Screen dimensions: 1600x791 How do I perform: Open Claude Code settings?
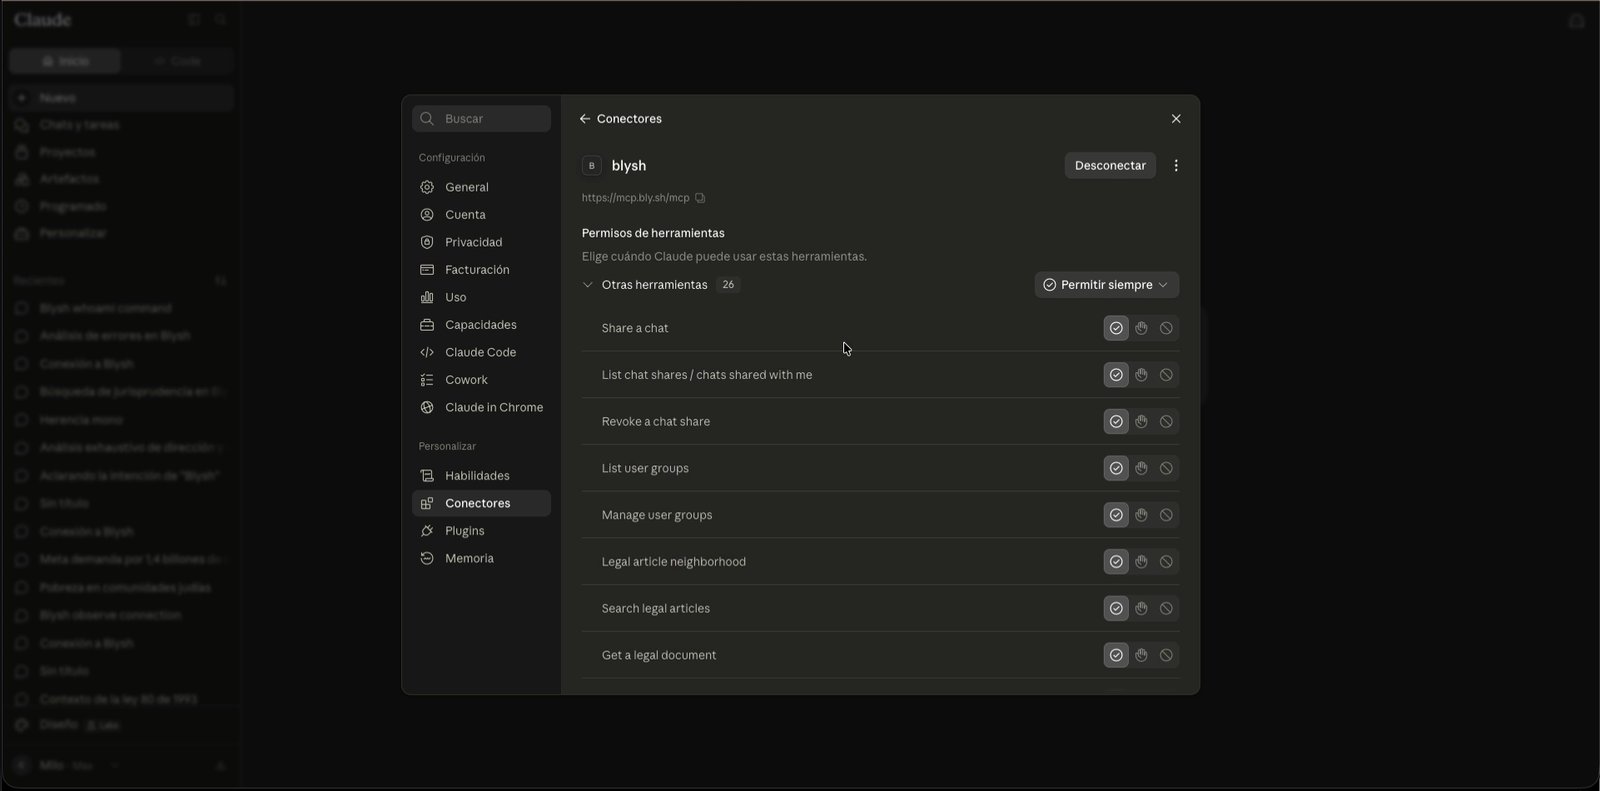pos(481,352)
